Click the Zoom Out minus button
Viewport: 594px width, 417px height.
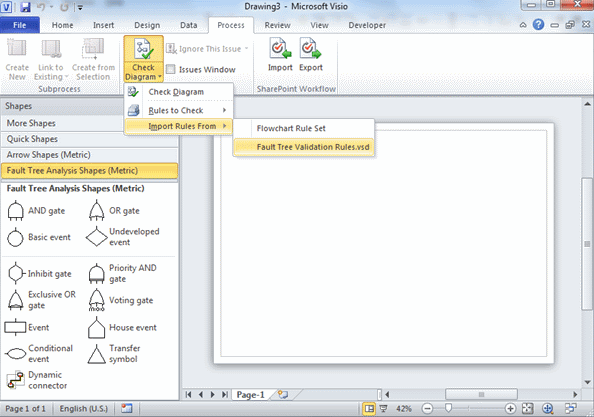point(427,408)
